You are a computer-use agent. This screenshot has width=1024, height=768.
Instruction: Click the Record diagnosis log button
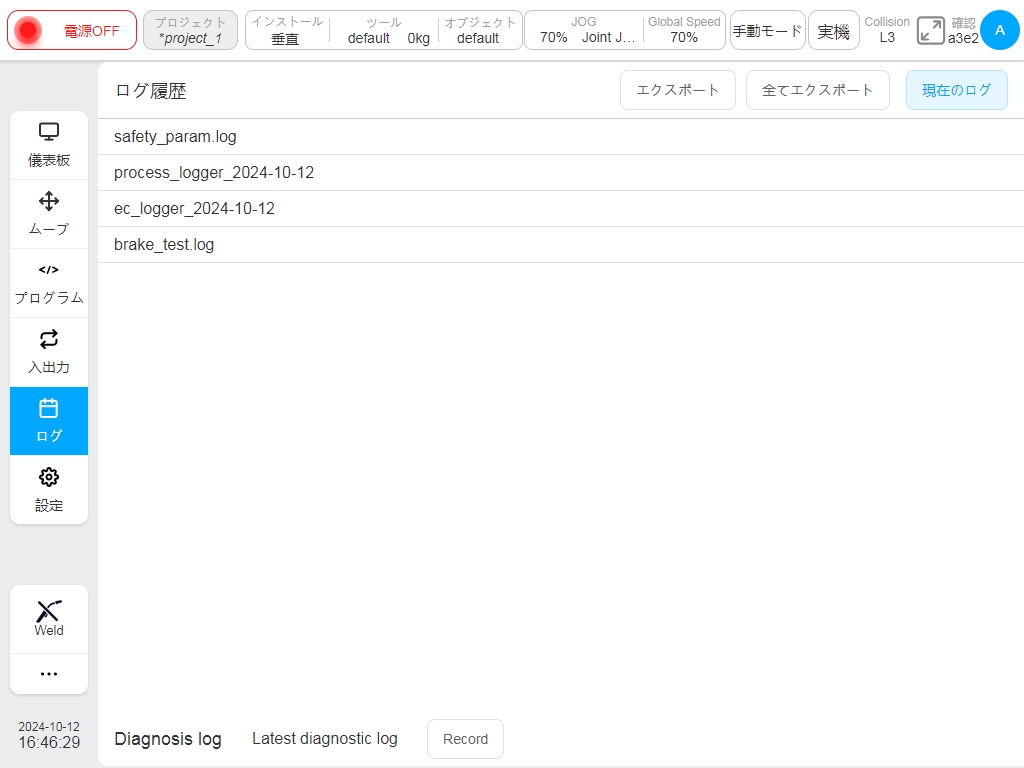(465, 739)
